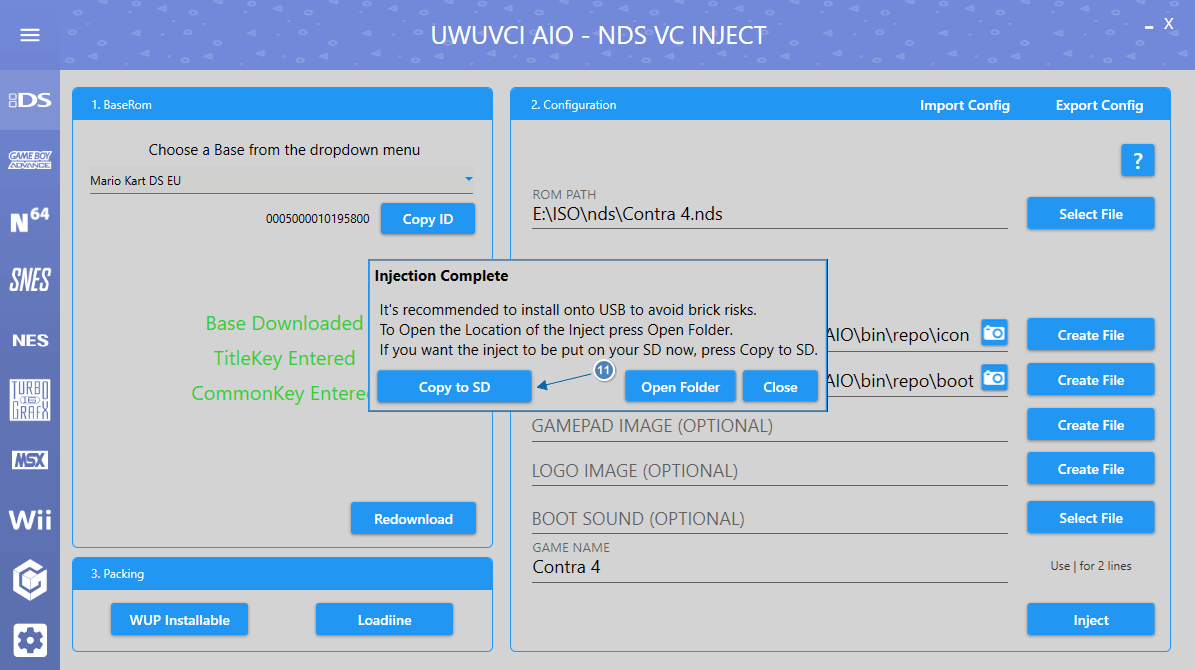Select the NES console icon

pyautogui.click(x=30, y=340)
